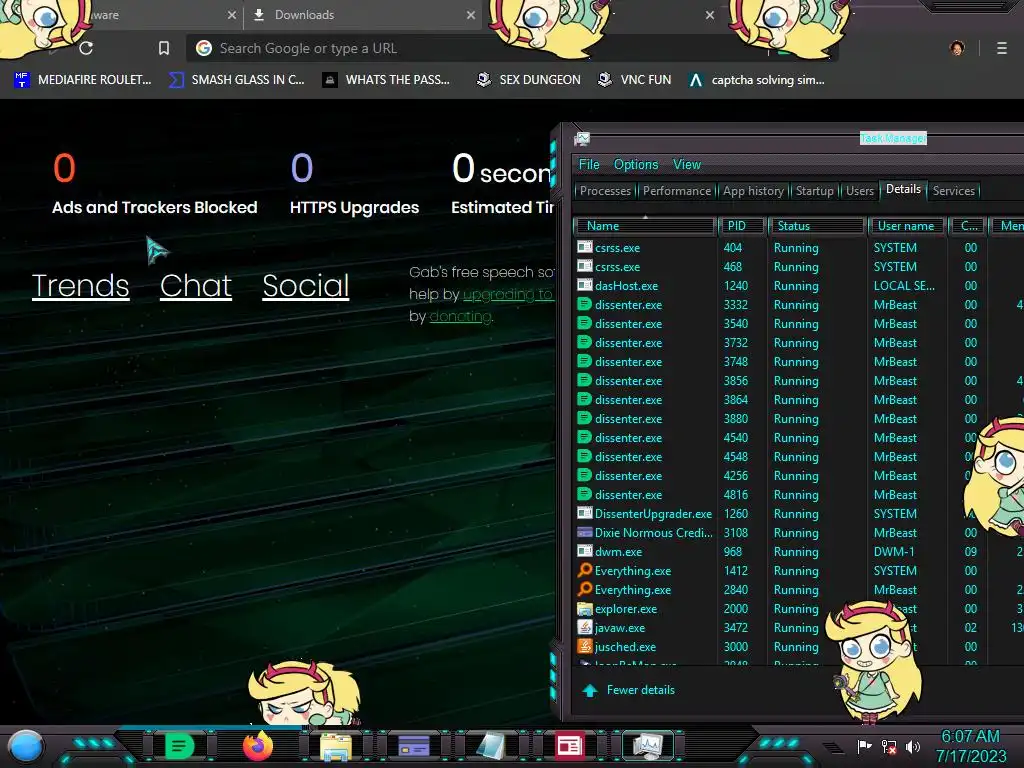
Task: Open the Action Center flag tray icon
Action: (864, 746)
